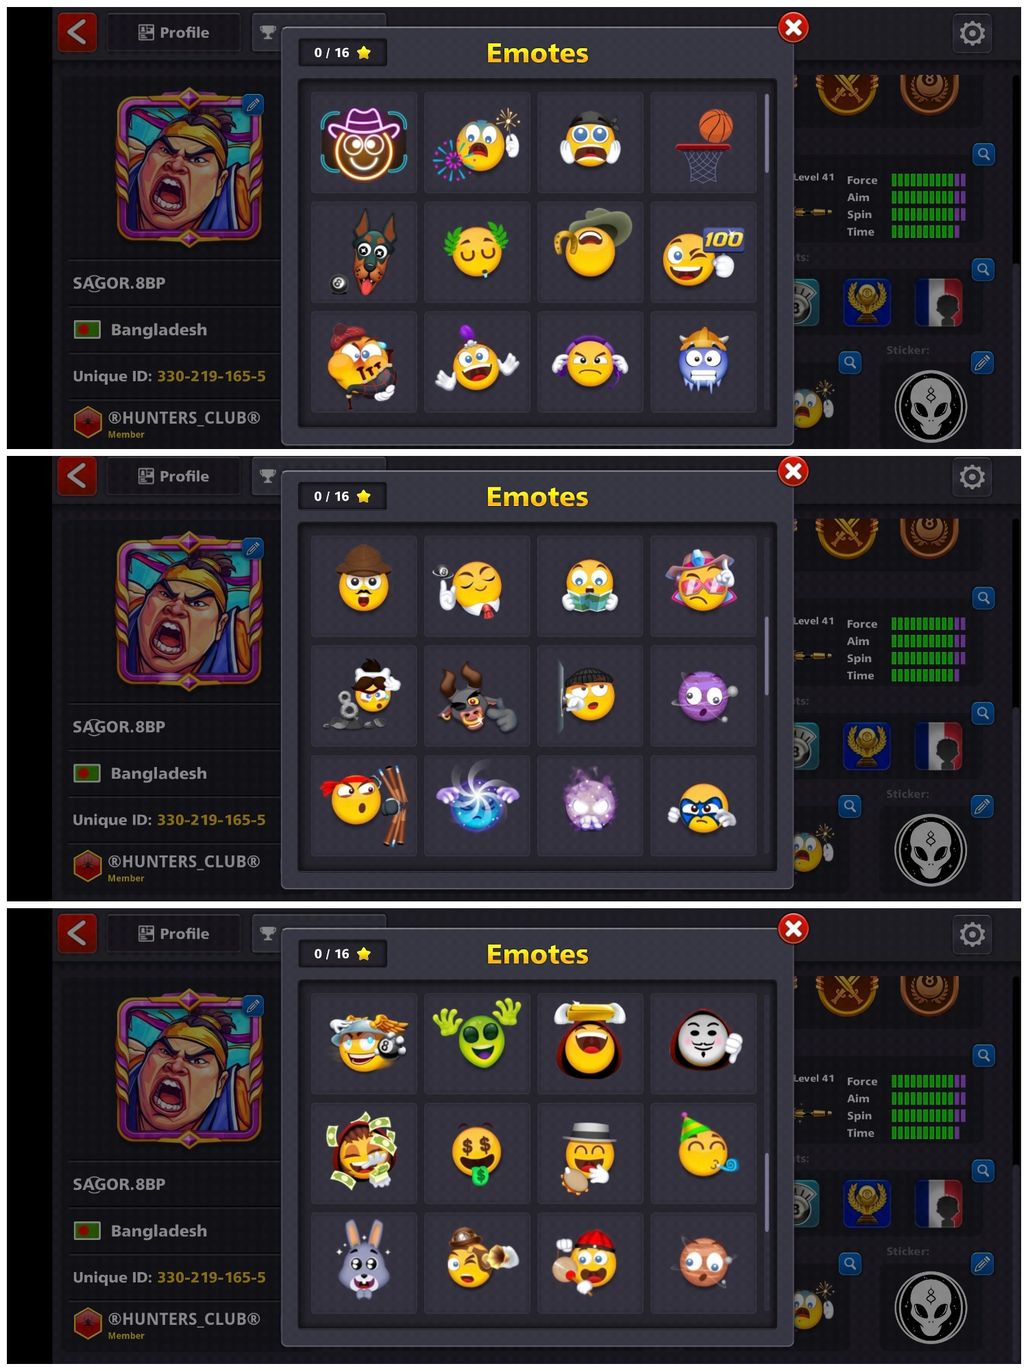This screenshot has width=1028, height=1371.
Task: Pick the detective hat mustache emote
Action: pyautogui.click(x=364, y=586)
